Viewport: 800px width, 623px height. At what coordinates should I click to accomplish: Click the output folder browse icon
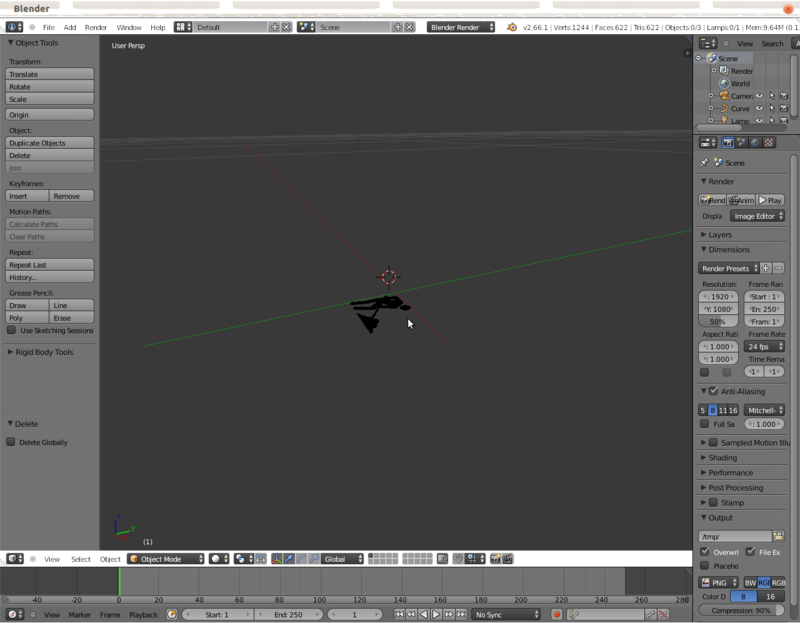pos(778,536)
